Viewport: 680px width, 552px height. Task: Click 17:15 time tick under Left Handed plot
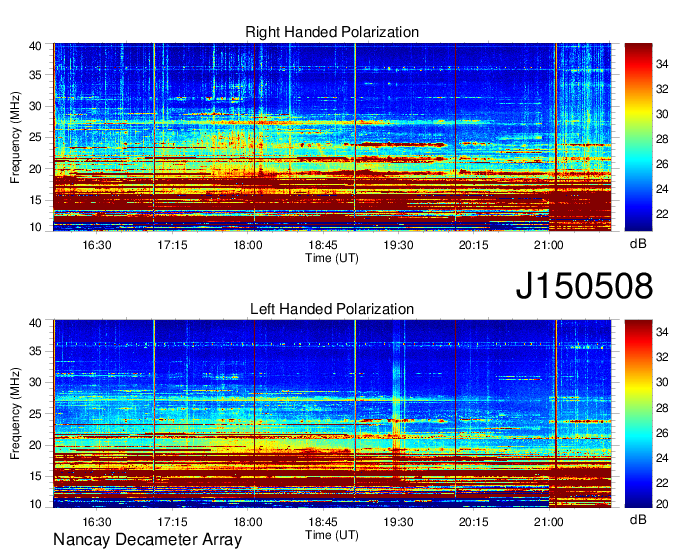tap(172, 521)
